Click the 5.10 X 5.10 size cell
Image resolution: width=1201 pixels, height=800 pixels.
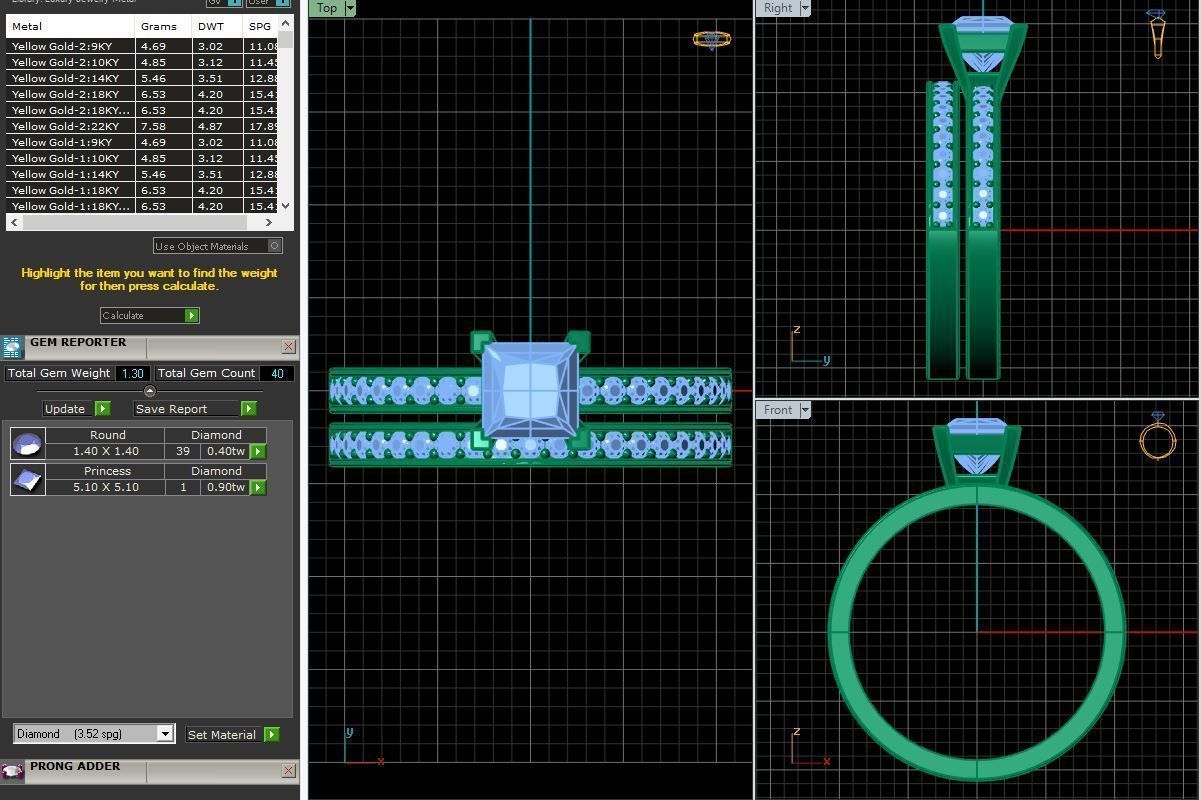tap(105, 488)
